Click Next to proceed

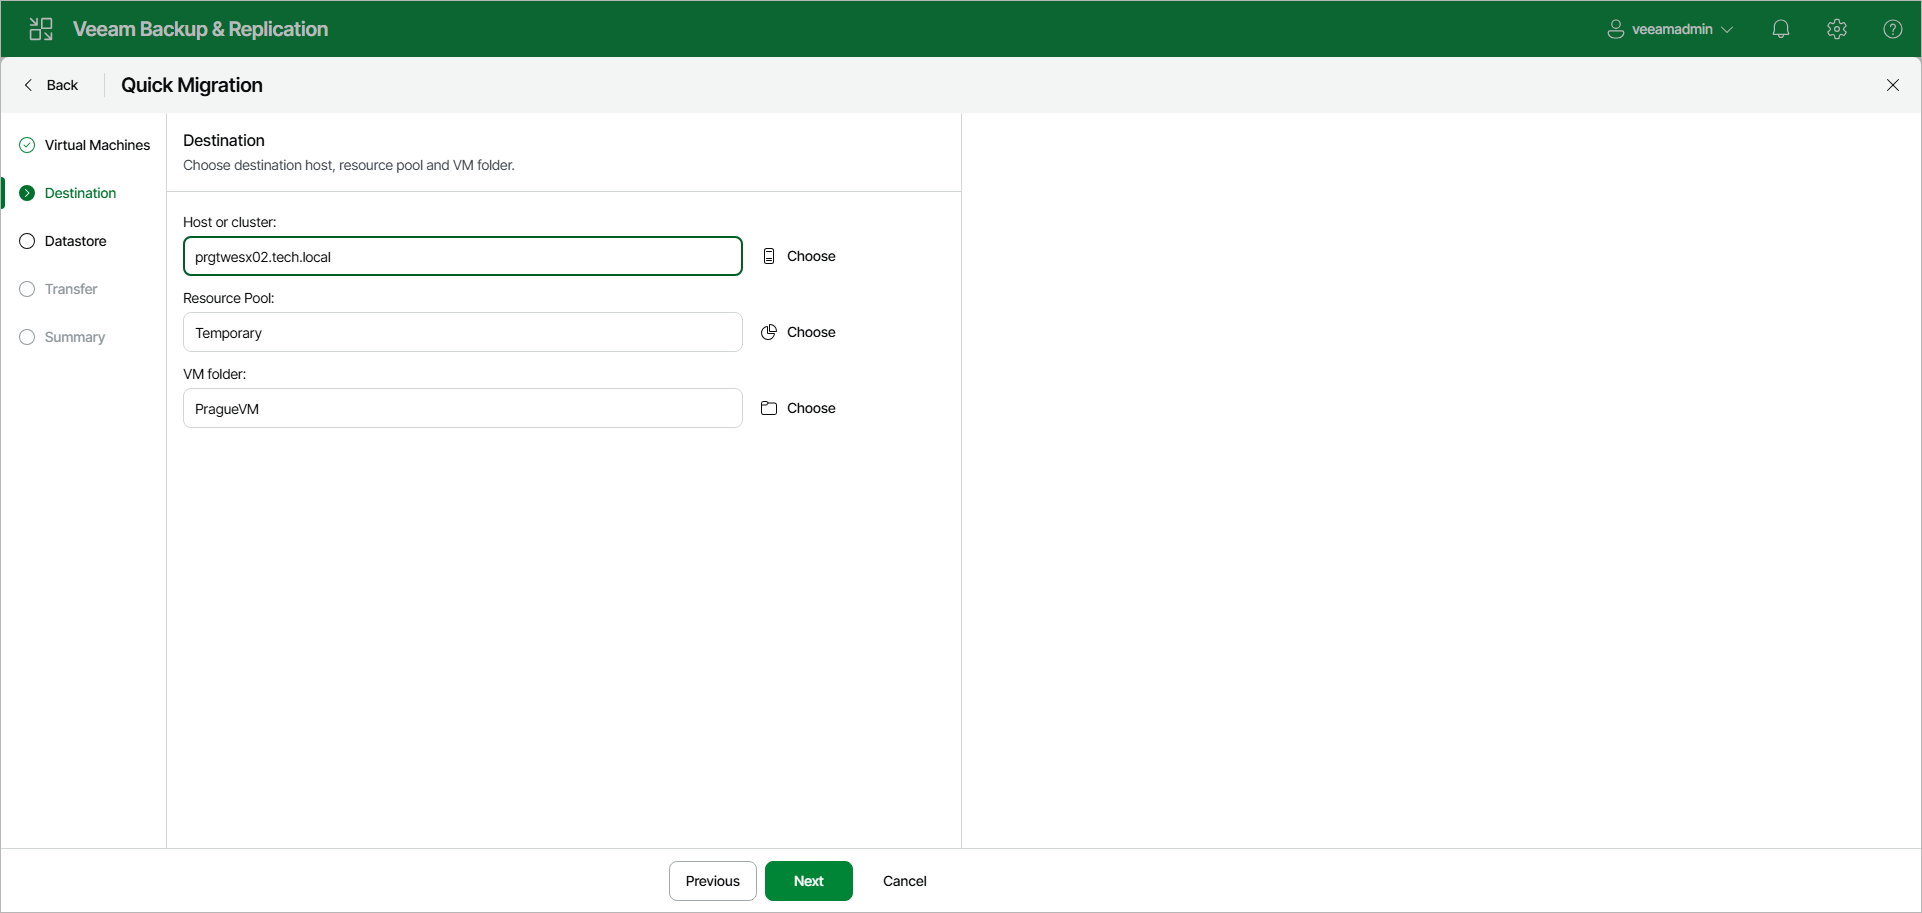tap(808, 881)
